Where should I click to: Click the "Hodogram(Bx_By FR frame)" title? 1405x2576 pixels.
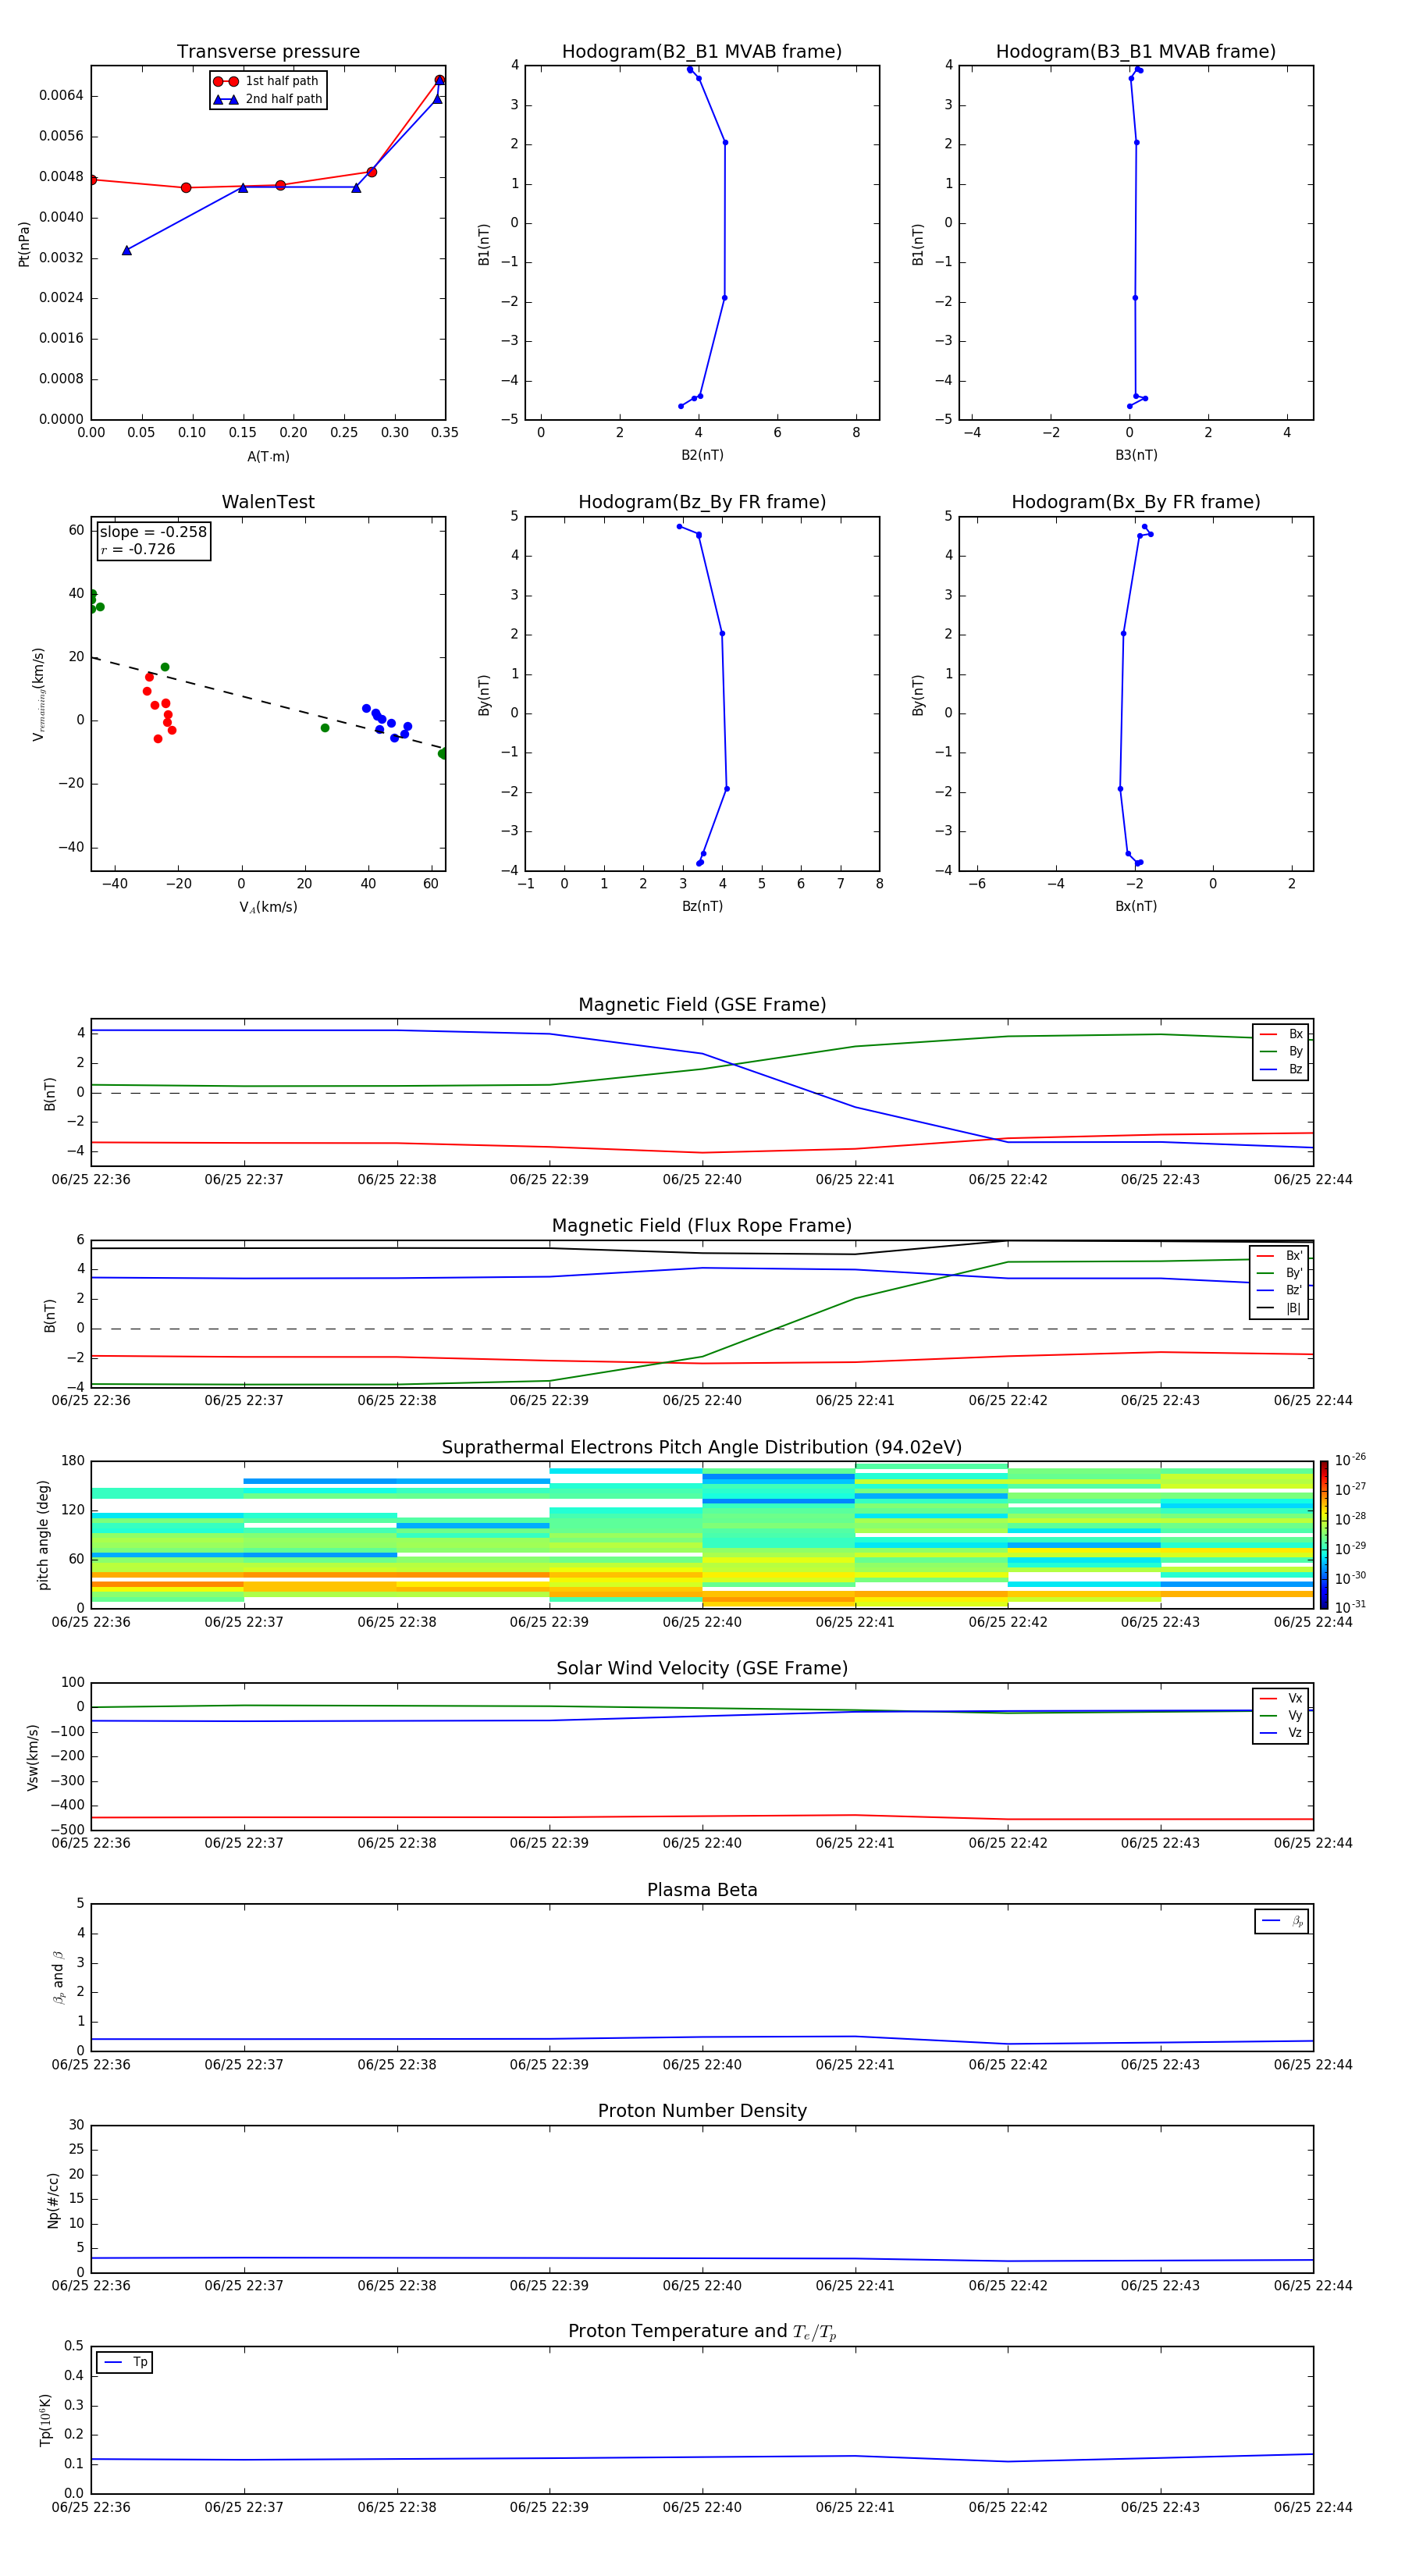coord(1136,502)
